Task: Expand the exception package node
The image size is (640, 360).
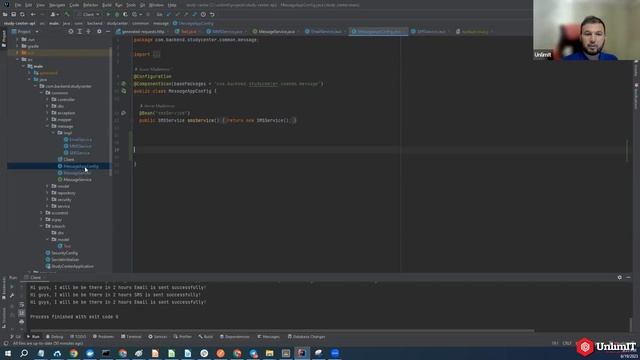Action: tap(47, 113)
